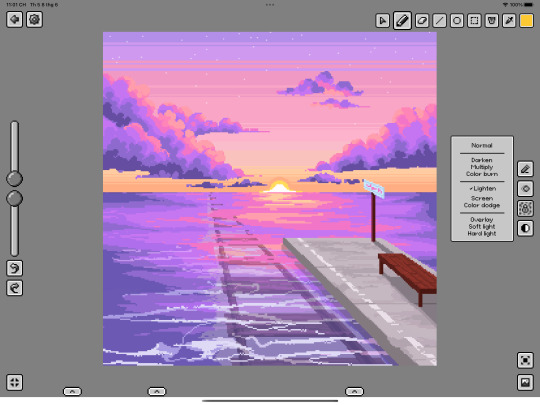Click the undo arrow button
Screen dimensions: 540x405
tap(14, 268)
